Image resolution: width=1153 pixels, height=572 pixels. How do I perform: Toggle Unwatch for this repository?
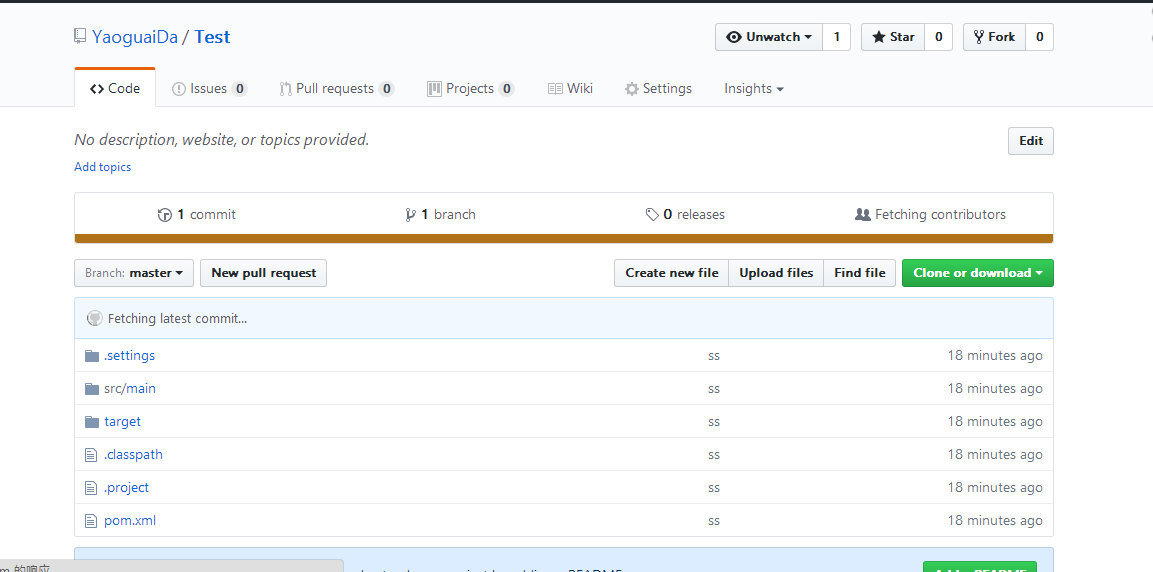coord(768,37)
